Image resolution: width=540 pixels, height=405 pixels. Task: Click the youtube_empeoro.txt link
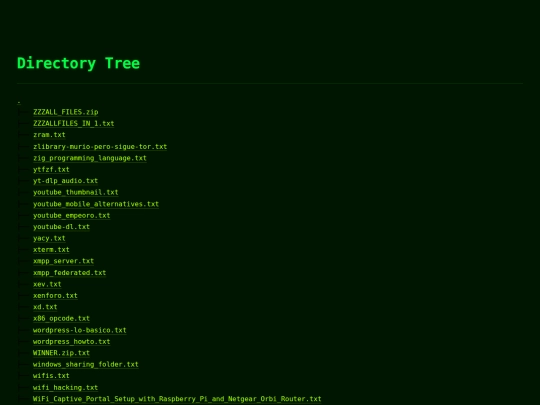click(72, 215)
